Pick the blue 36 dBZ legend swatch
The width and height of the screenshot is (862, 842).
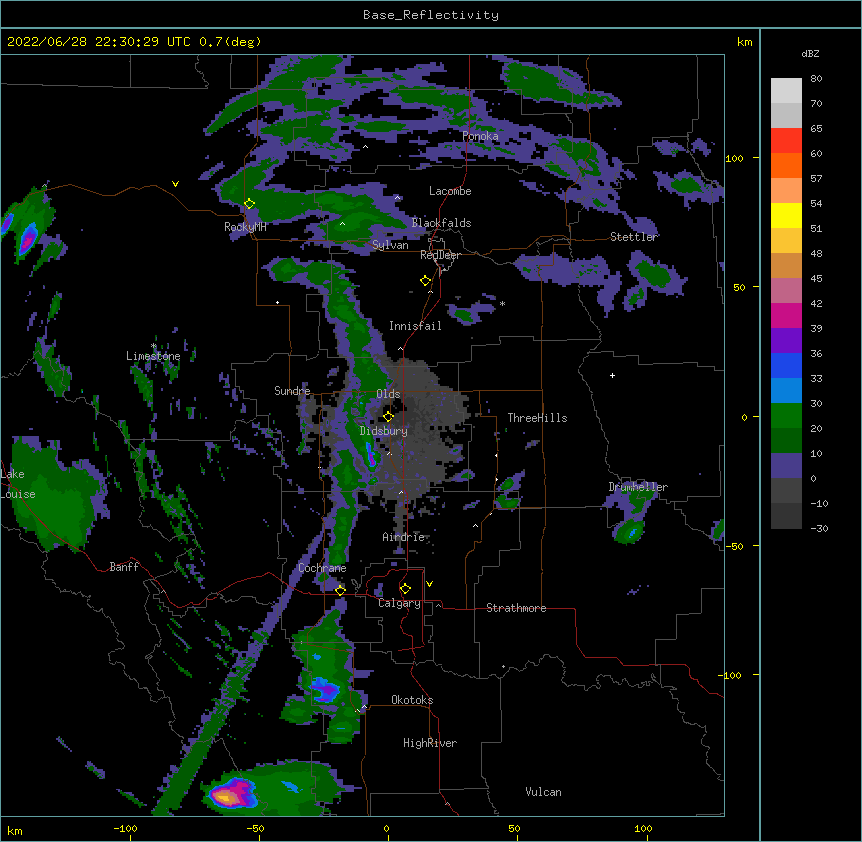(x=786, y=365)
